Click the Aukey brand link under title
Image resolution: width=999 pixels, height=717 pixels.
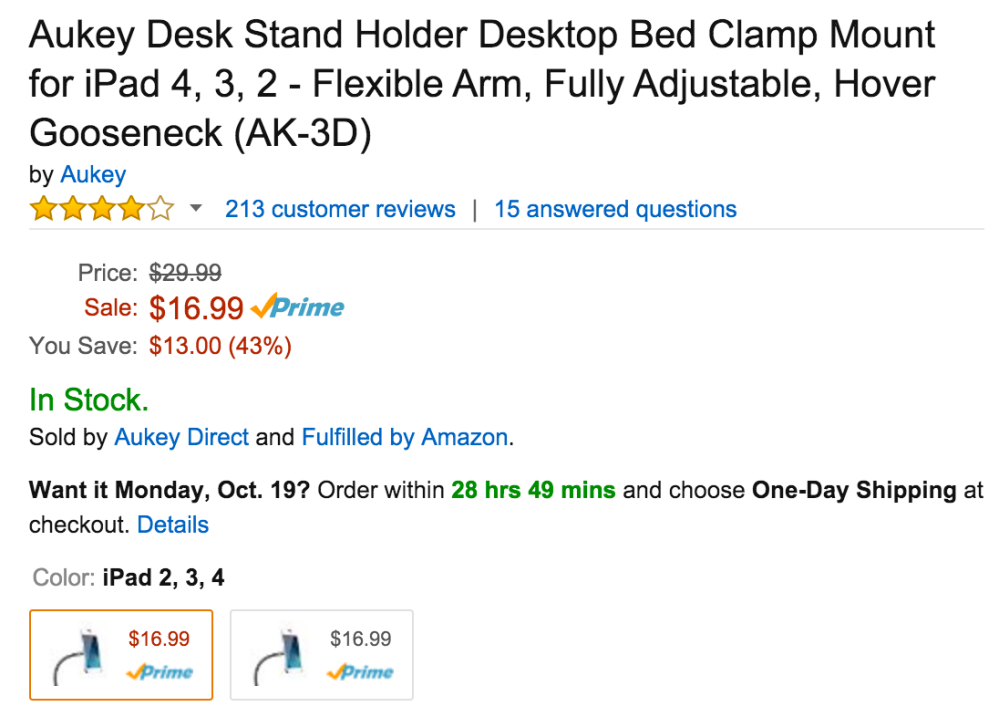93,175
